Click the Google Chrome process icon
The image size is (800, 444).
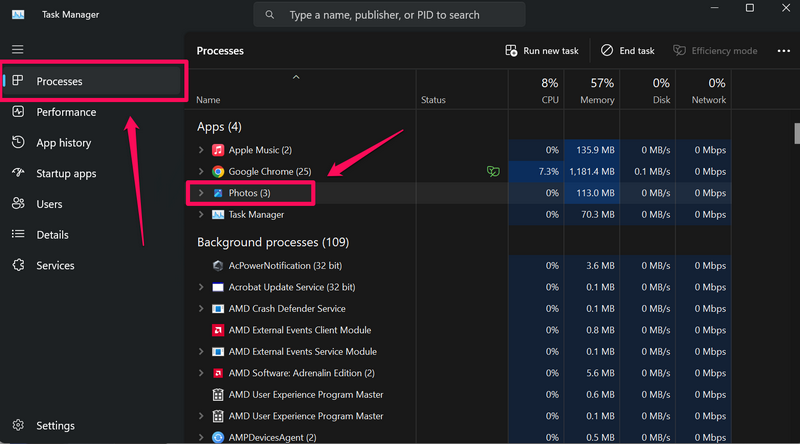(218, 172)
